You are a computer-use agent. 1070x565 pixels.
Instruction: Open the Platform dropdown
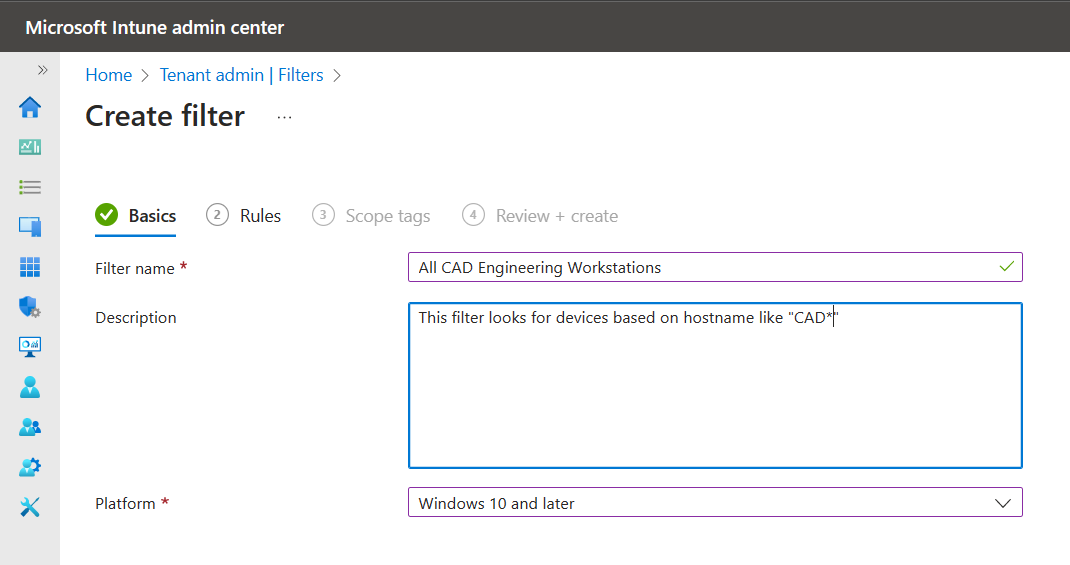(715, 503)
